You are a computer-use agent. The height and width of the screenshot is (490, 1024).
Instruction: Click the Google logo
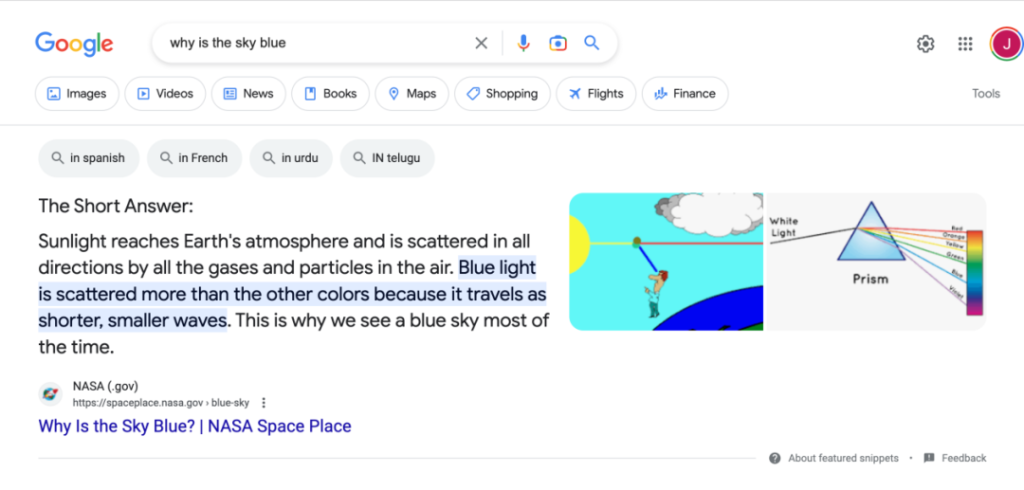[74, 44]
